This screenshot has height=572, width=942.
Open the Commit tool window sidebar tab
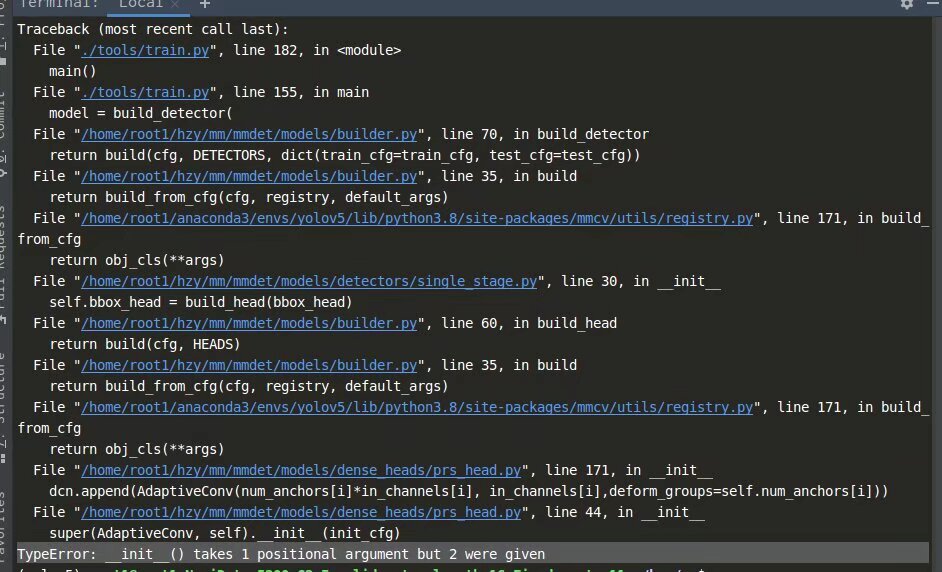3,114
